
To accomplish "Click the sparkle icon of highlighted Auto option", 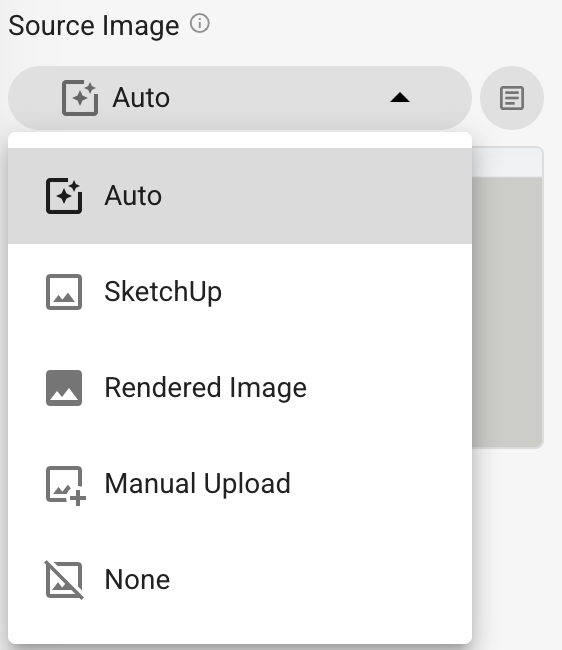I will point(64,196).
